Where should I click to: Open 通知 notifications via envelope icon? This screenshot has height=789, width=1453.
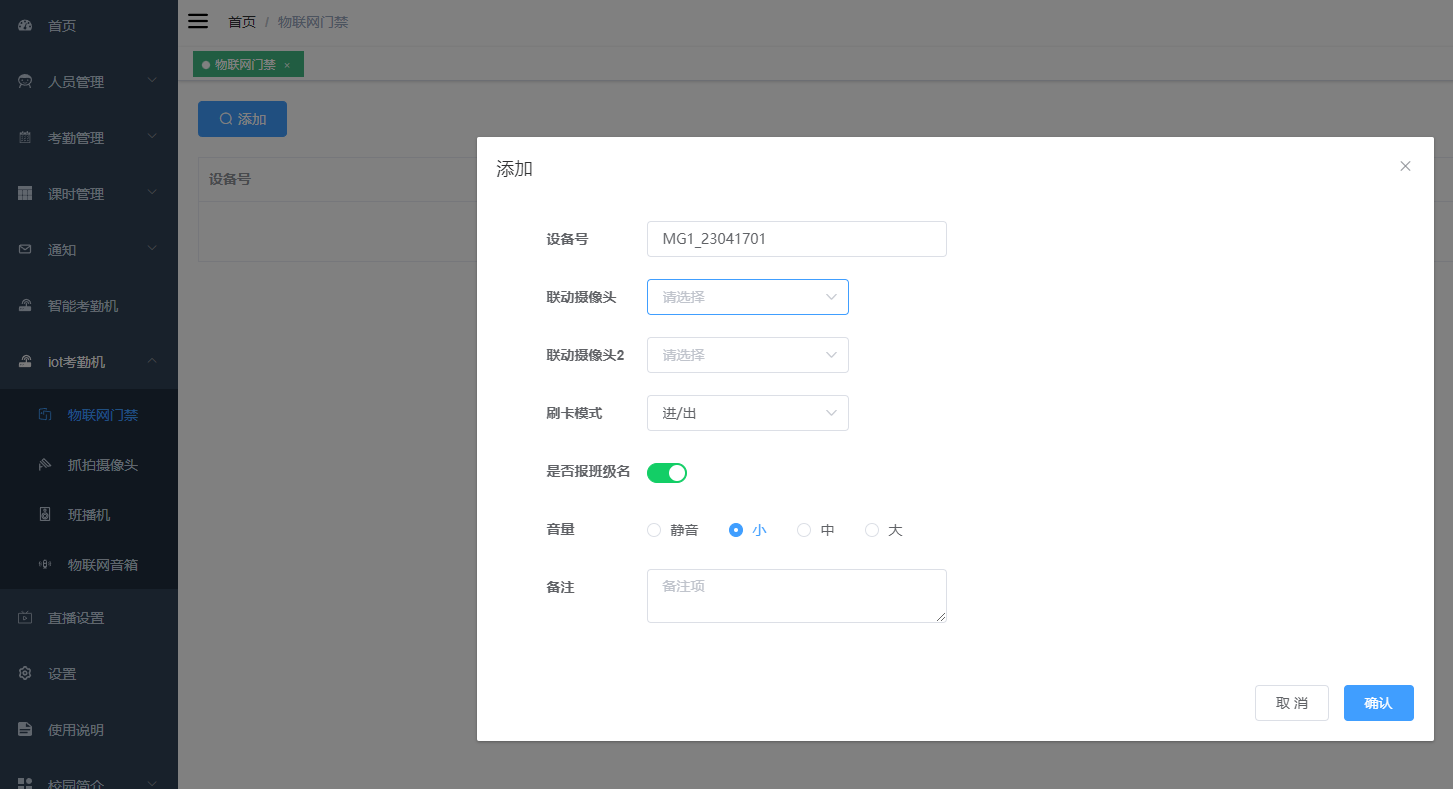(x=24, y=249)
